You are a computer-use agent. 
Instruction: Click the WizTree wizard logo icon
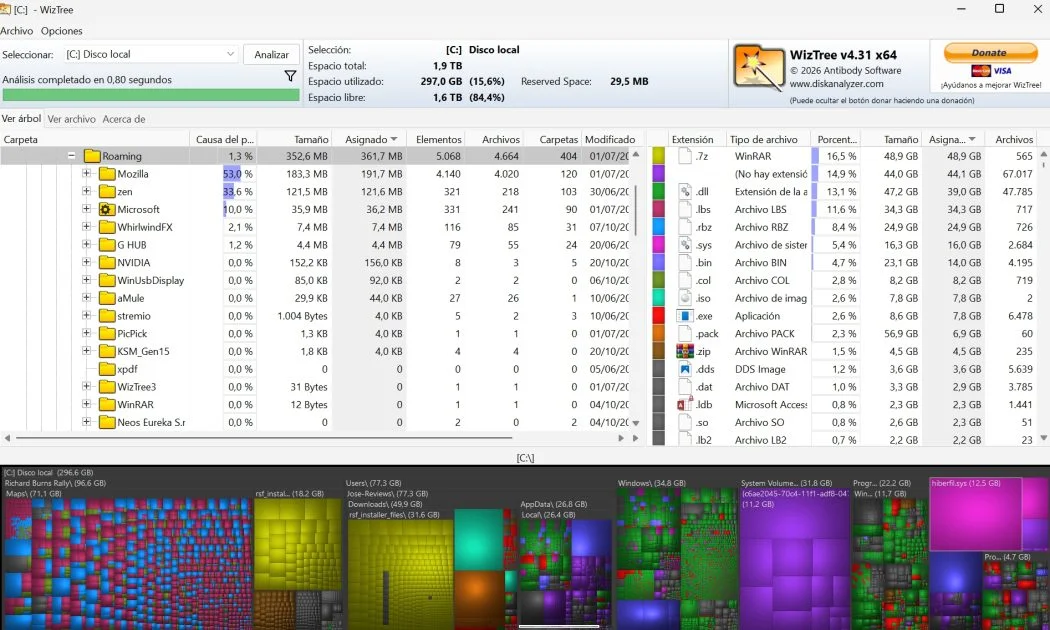[759, 68]
